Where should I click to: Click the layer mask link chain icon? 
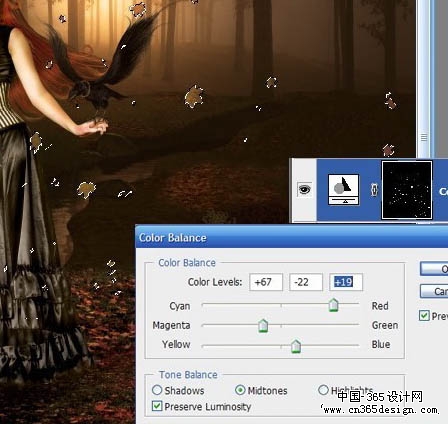pyautogui.click(x=374, y=190)
